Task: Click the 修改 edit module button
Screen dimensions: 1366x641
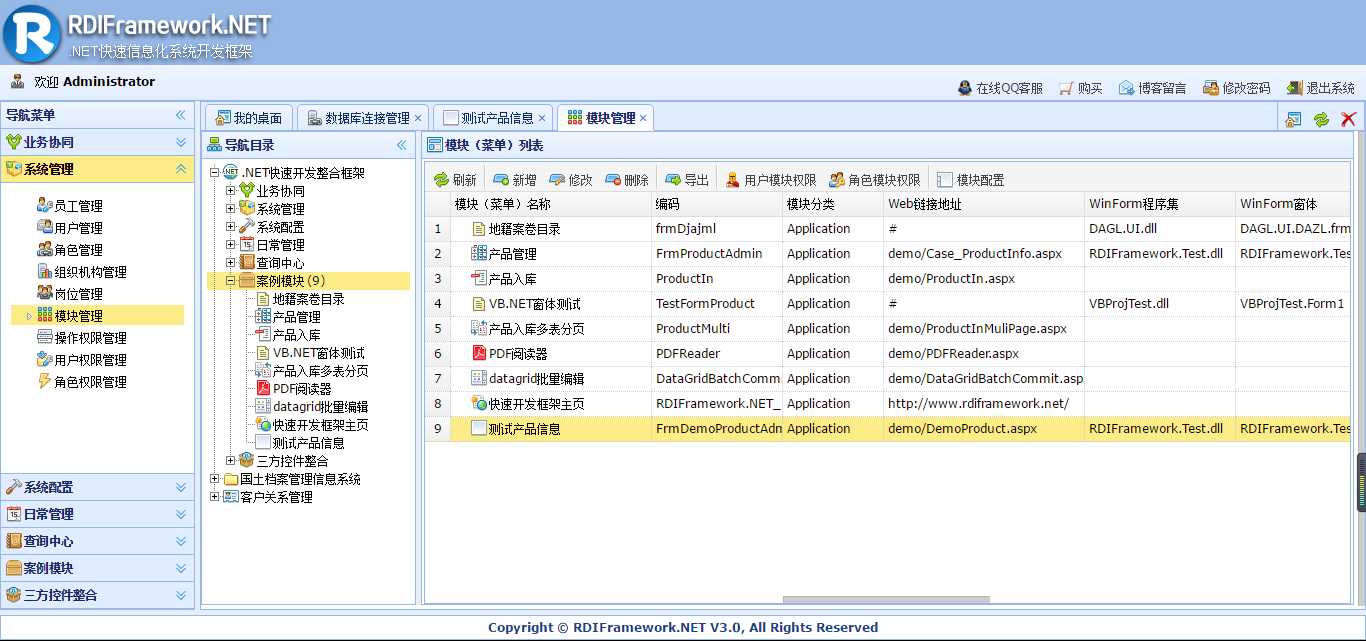Action: coord(570,180)
